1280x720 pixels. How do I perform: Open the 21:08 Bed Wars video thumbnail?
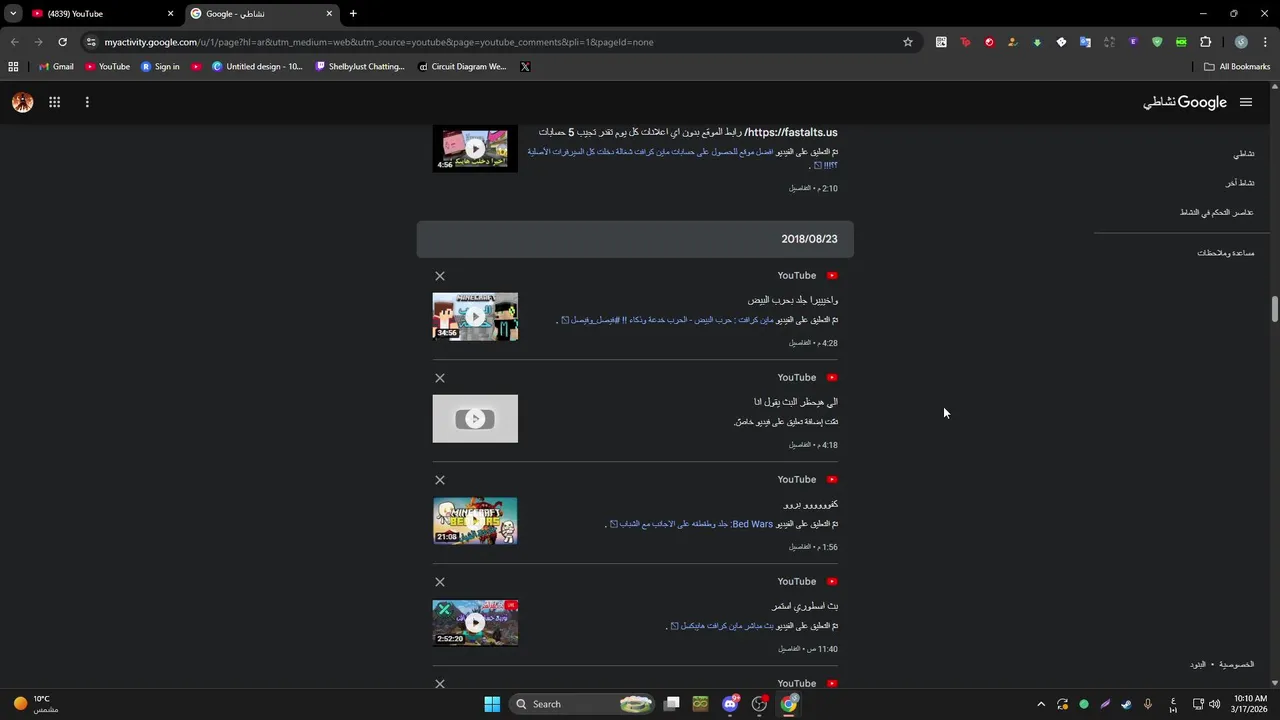[x=475, y=521]
